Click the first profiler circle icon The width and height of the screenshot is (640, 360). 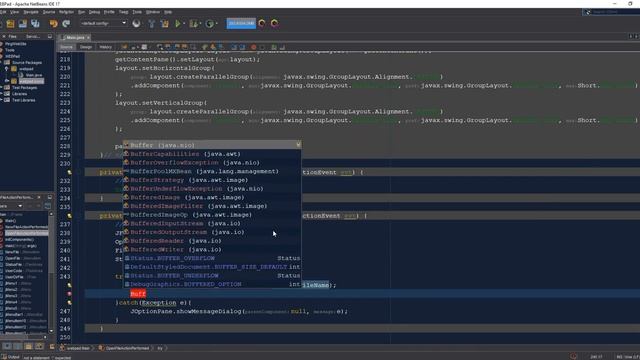click(262, 24)
